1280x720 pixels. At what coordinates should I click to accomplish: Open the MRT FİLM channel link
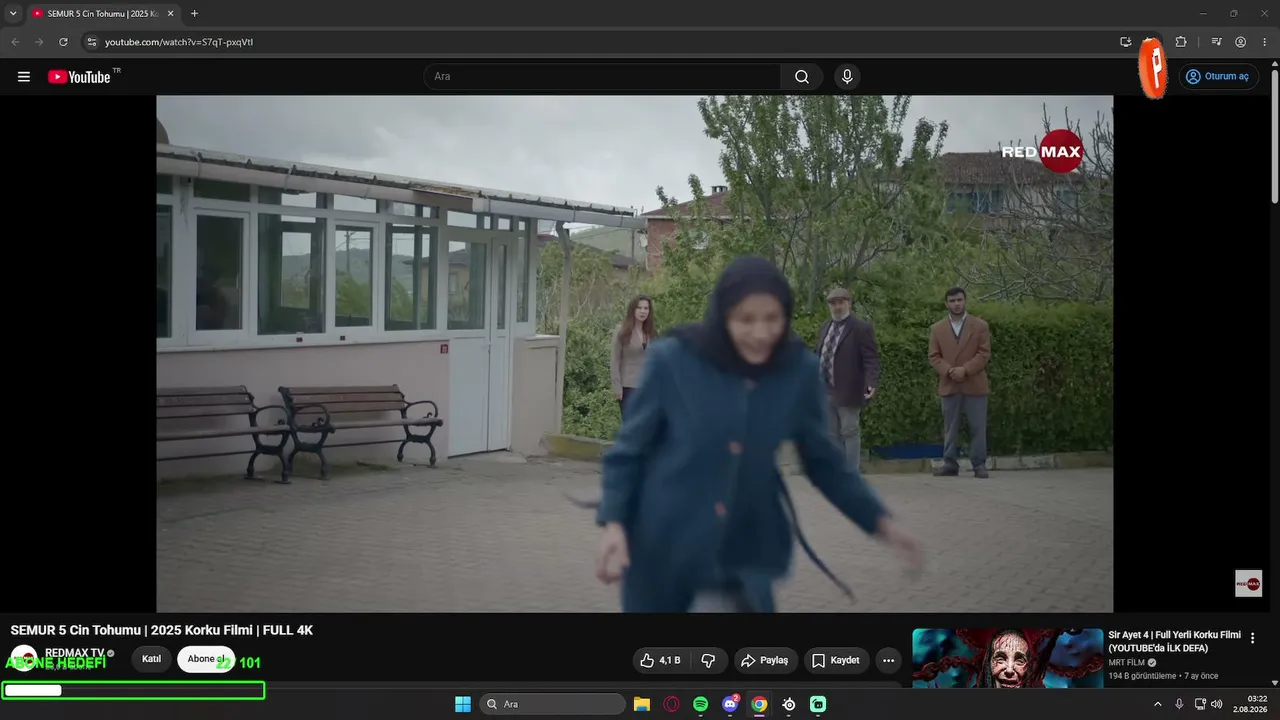[1126, 662]
